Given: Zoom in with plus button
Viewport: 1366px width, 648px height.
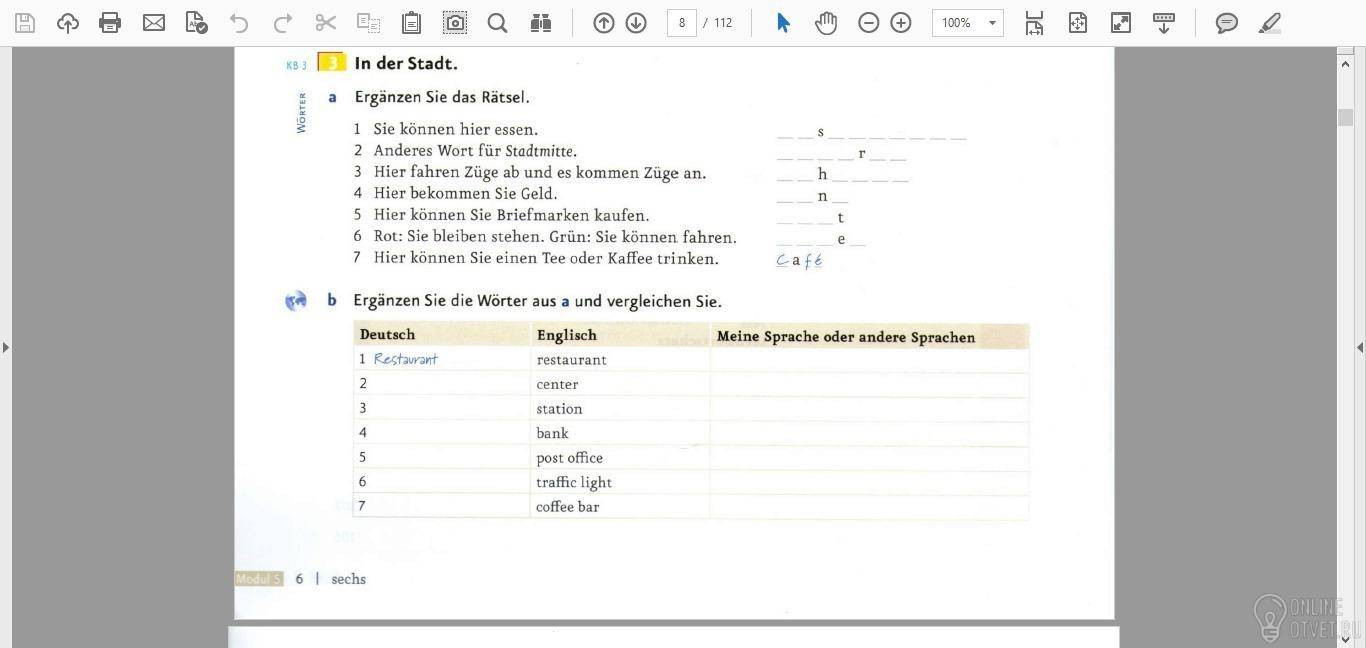Looking at the screenshot, I should pos(901,22).
